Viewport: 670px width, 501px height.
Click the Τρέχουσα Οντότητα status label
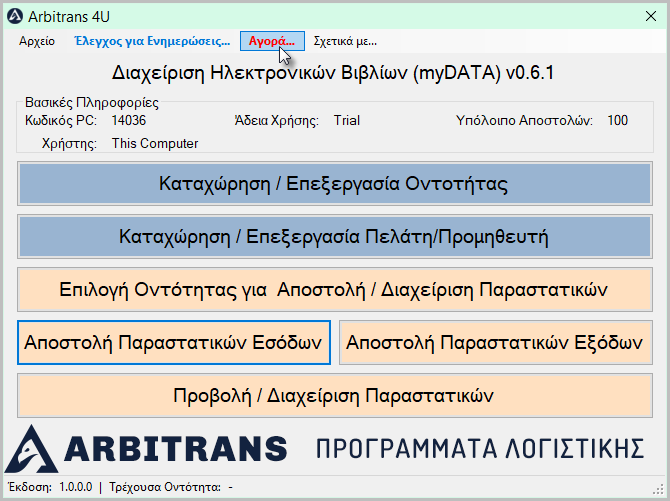[x=165, y=487]
